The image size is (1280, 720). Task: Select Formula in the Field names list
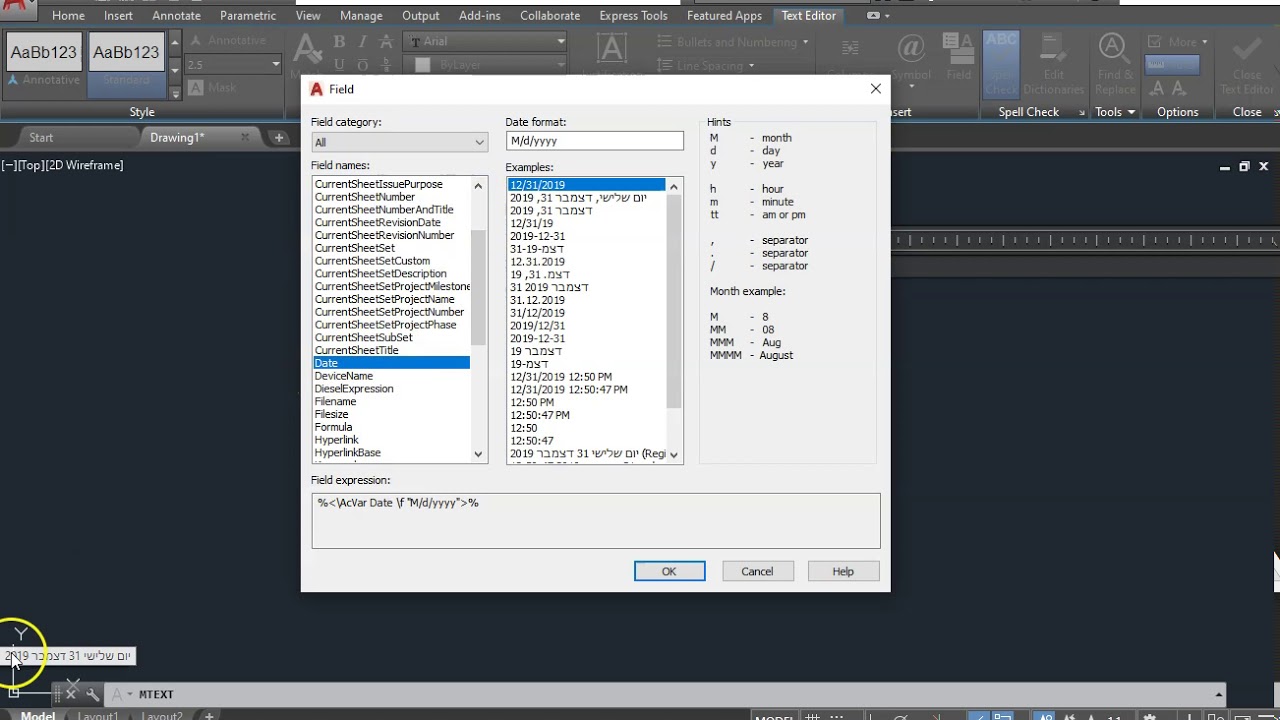pos(333,427)
